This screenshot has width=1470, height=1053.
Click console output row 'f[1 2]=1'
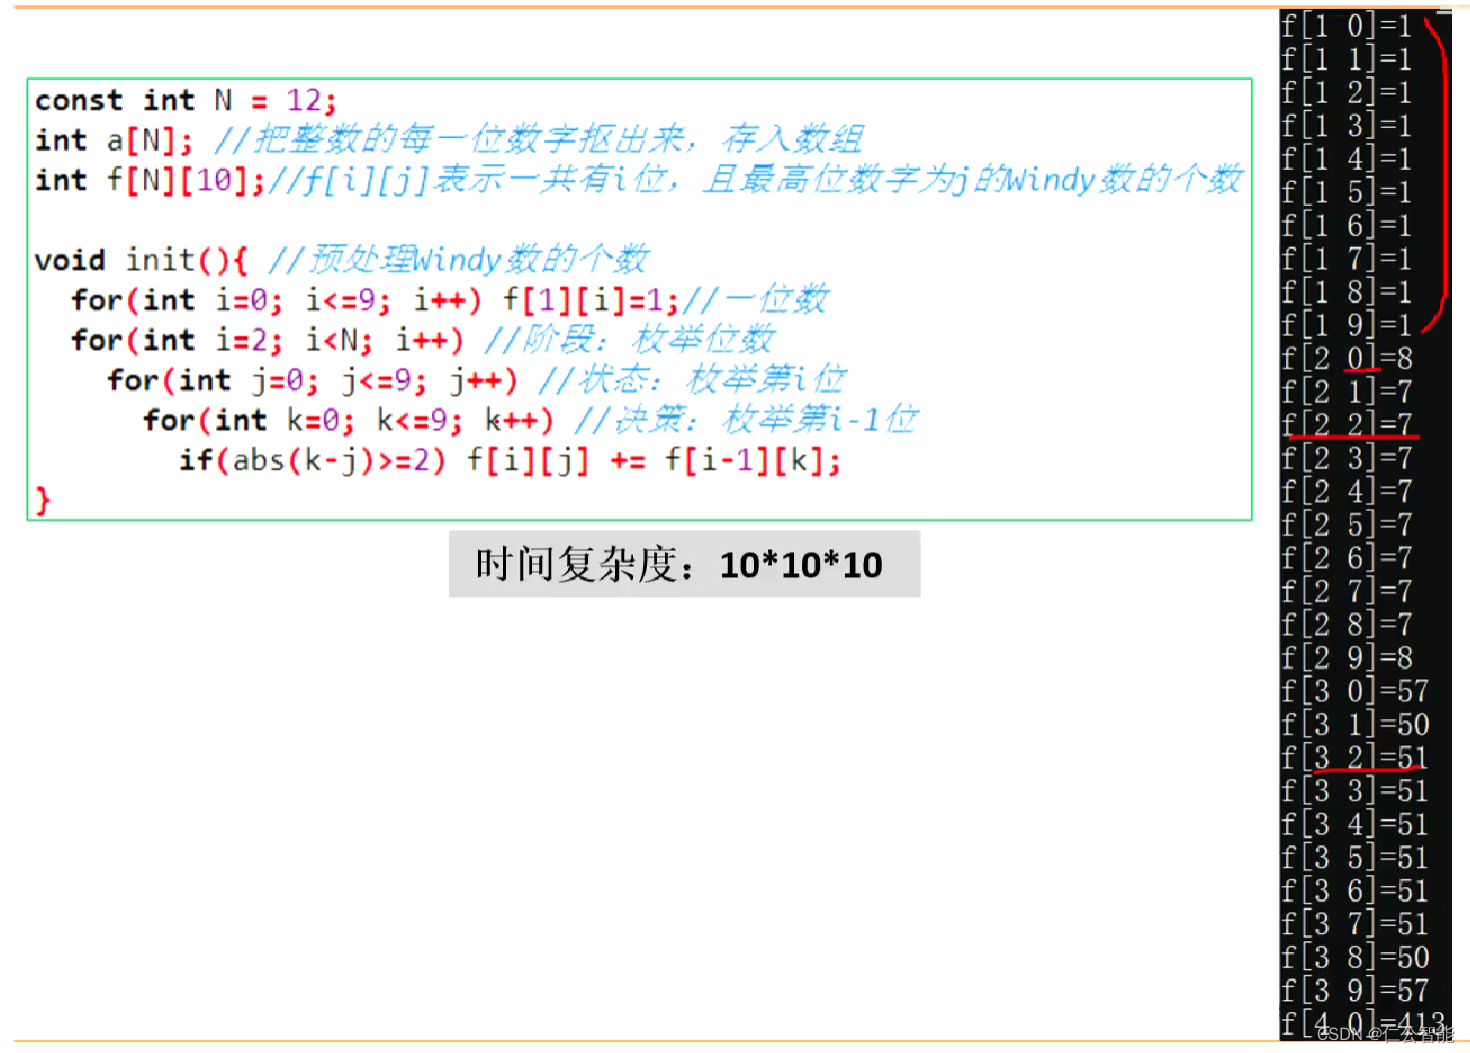tap(1347, 92)
